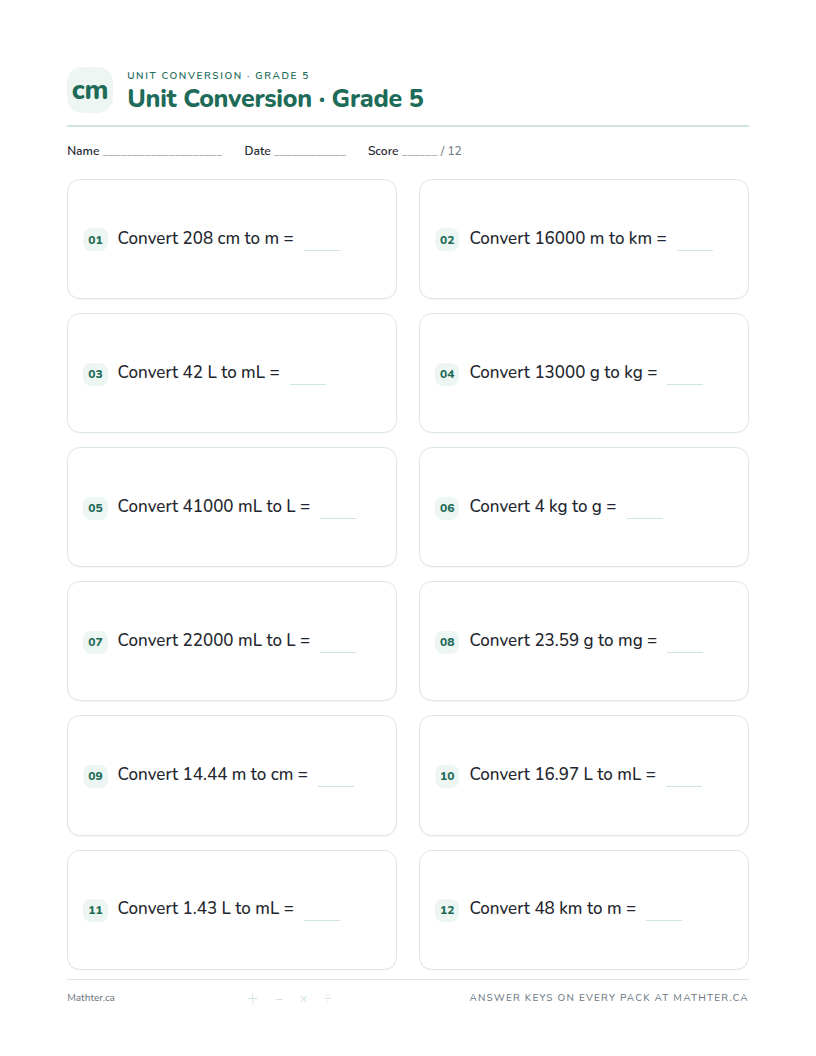Viewport: 816px width, 1056px height.
Task: Click the text 'Convert 16.97 L to mL ='
Action: pos(562,774)
